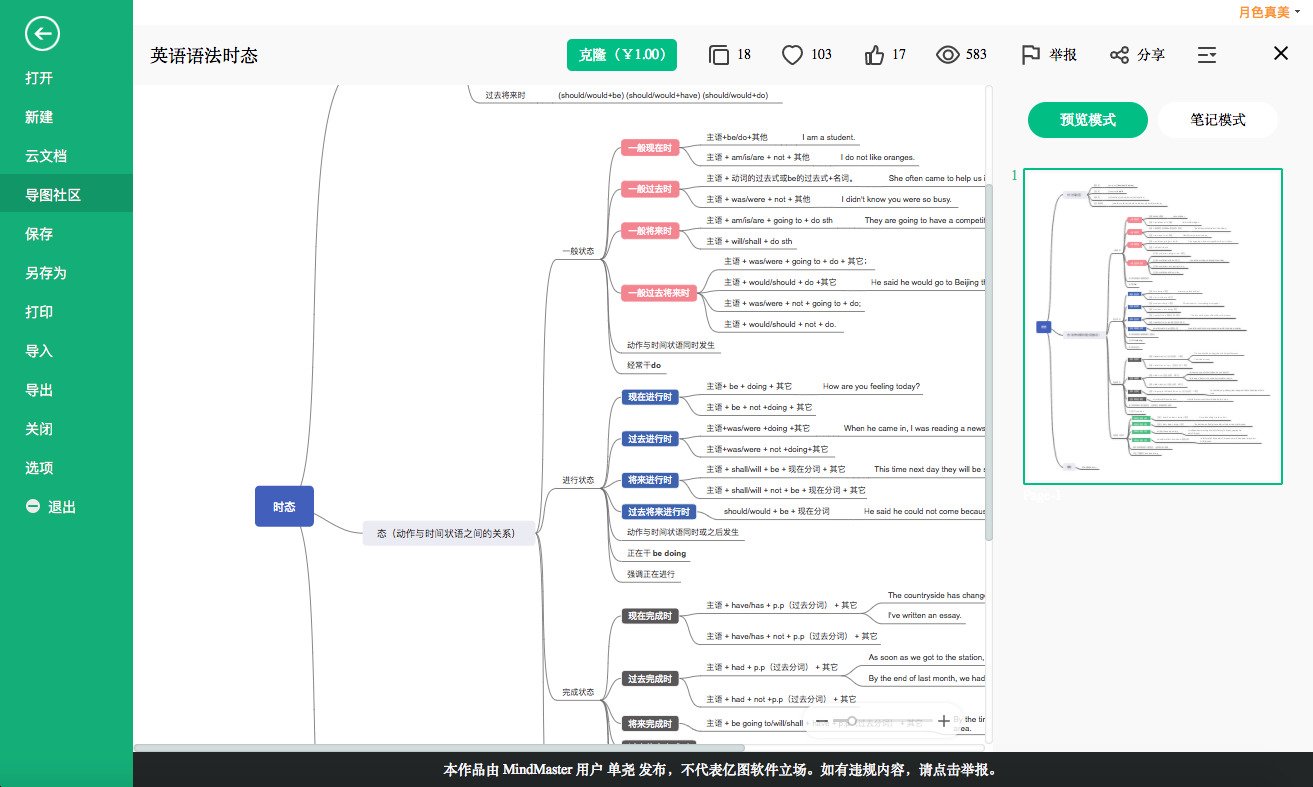Click the flag report icon

coord(1030,55)
